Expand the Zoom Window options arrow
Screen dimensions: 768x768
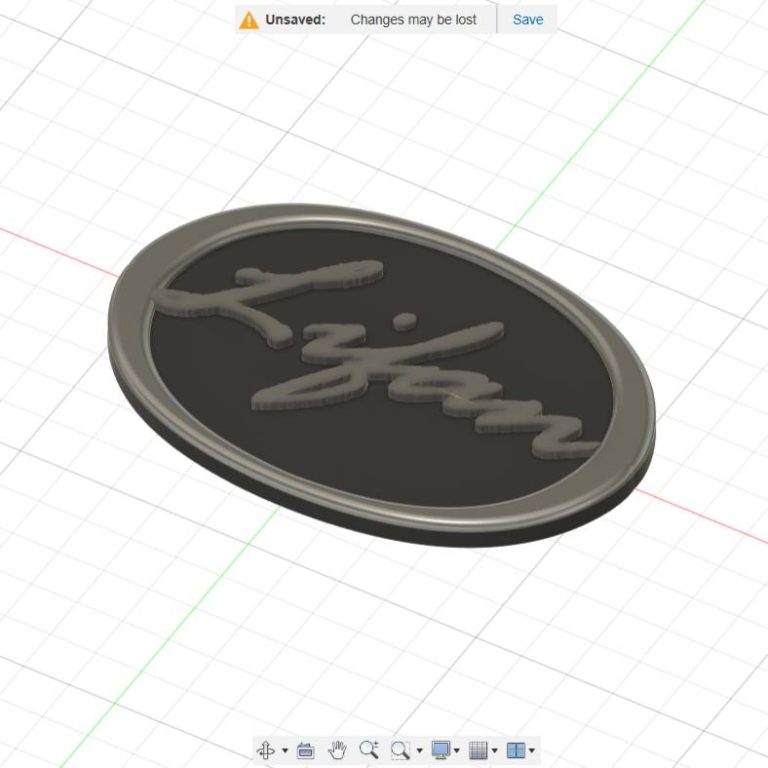[x=419, y=750]
